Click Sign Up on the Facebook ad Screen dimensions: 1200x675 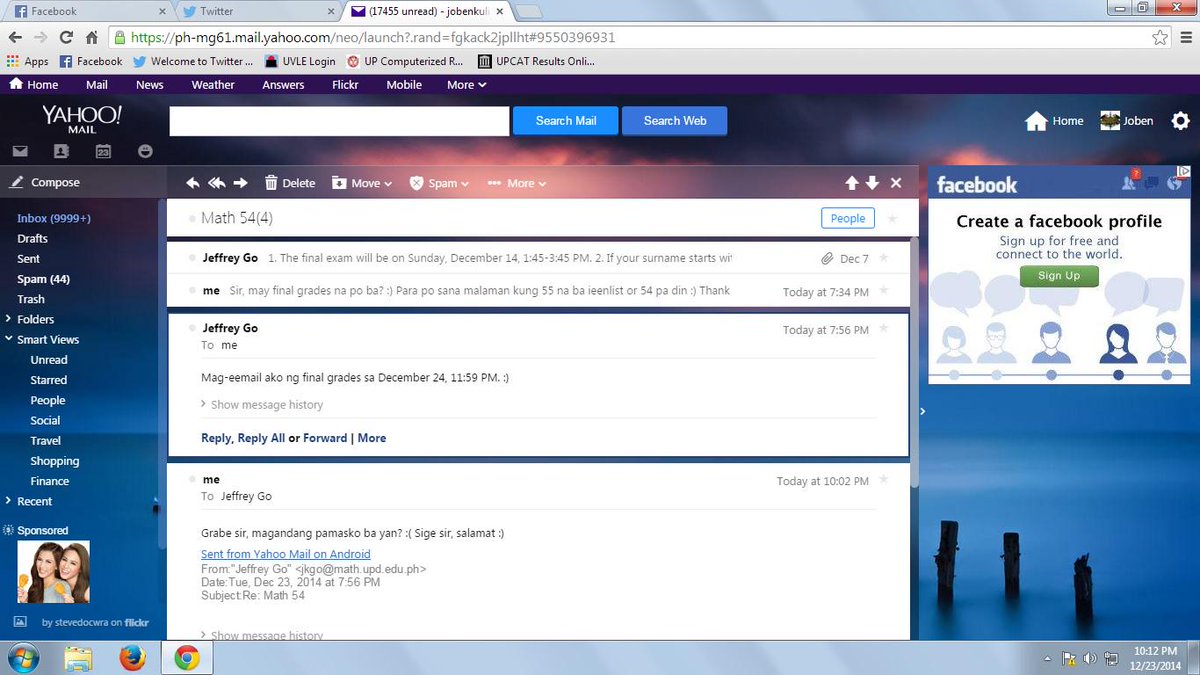coord(1059,276)
